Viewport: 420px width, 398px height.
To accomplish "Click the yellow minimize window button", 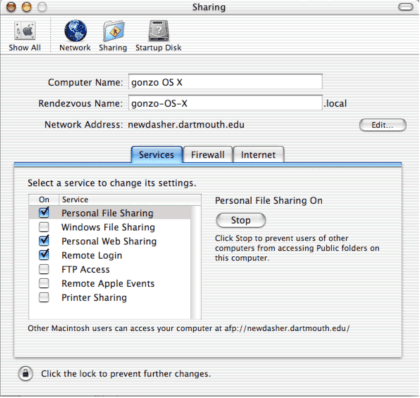I will (x=27, y=7).
